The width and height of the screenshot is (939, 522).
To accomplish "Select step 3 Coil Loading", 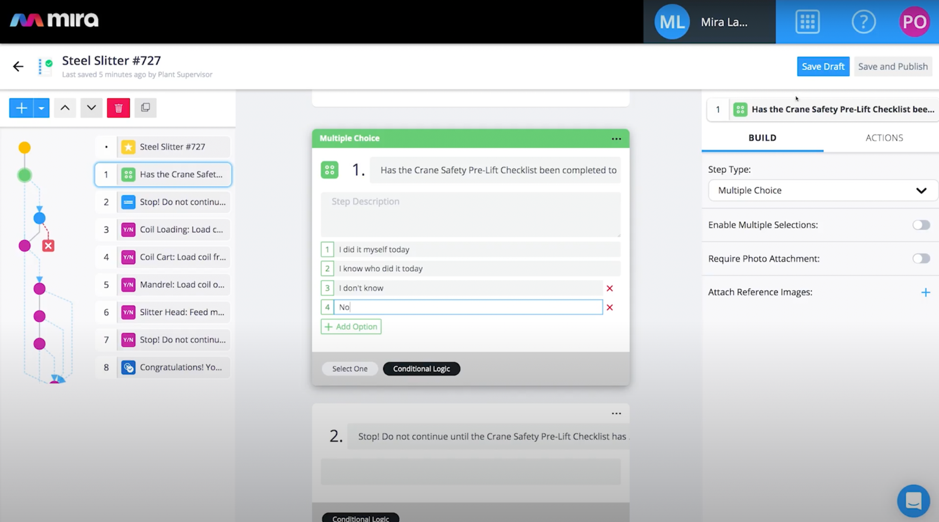I will tap(163, 229).
